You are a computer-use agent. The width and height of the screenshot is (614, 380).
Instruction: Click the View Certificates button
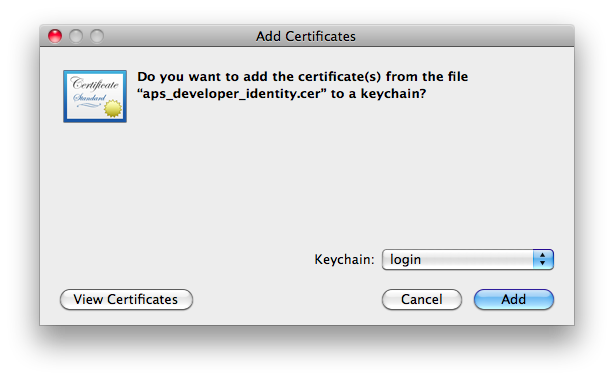pos(126,300)
